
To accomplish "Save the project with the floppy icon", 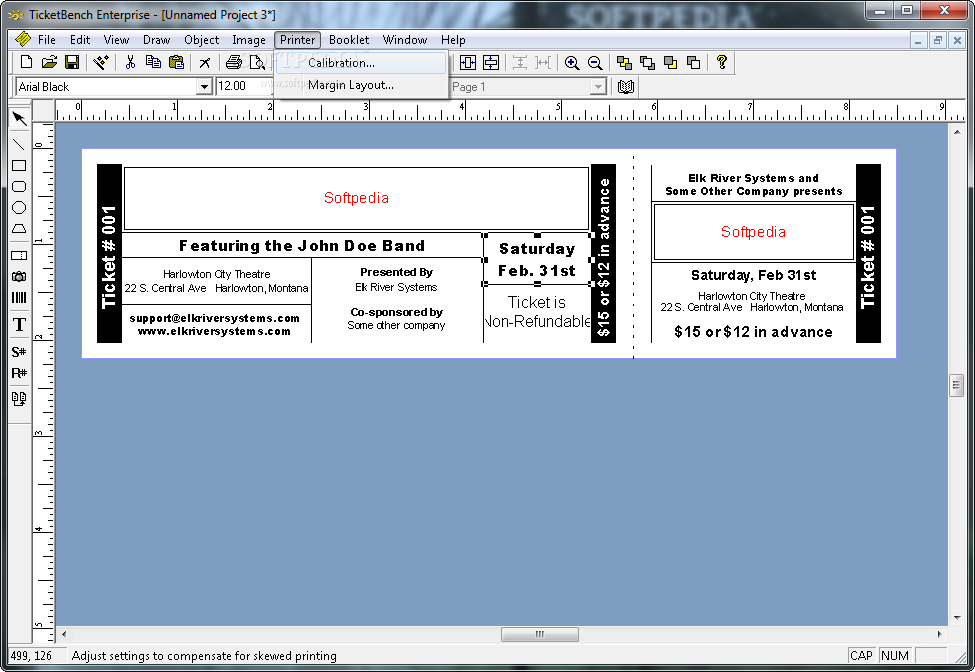I will pos(72,62).
